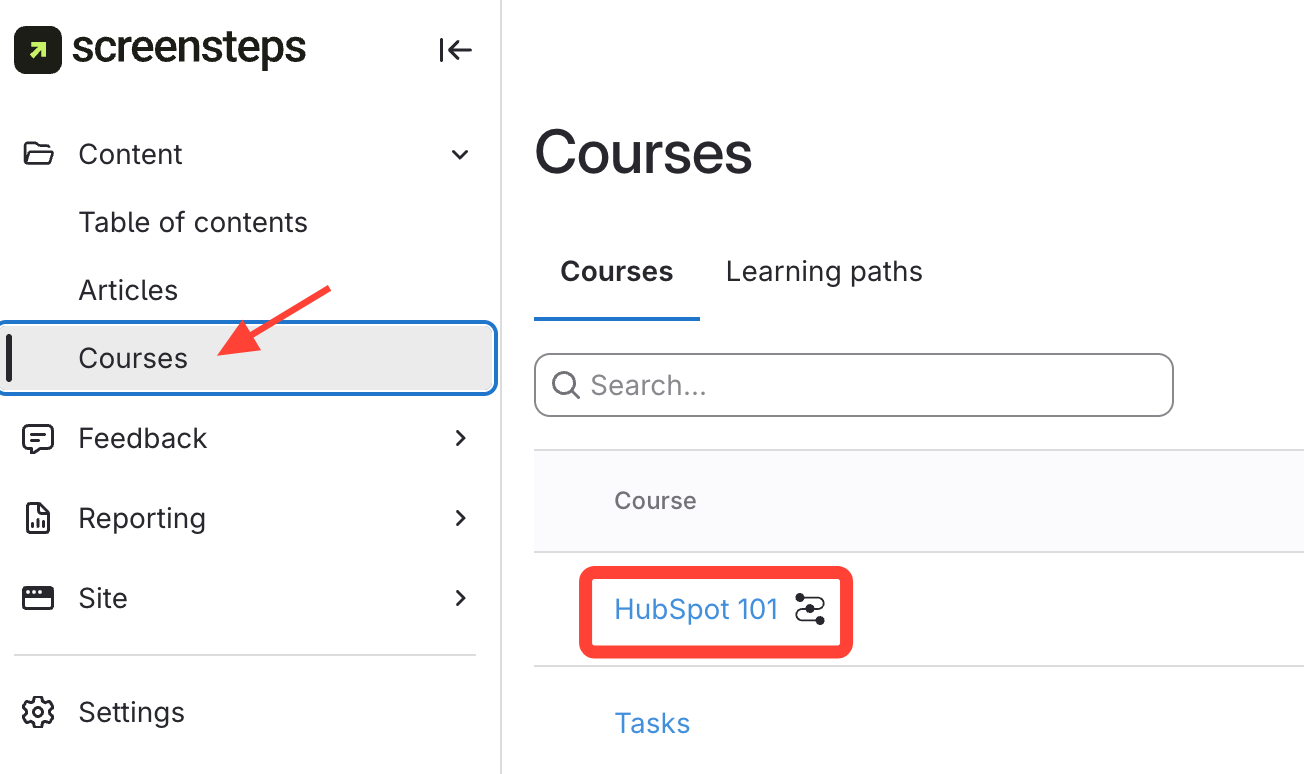Collapse the sidebar with arrow icon
Image resolution: width=1304 pixels, height=774 pixels.
[x=455, y=50]
